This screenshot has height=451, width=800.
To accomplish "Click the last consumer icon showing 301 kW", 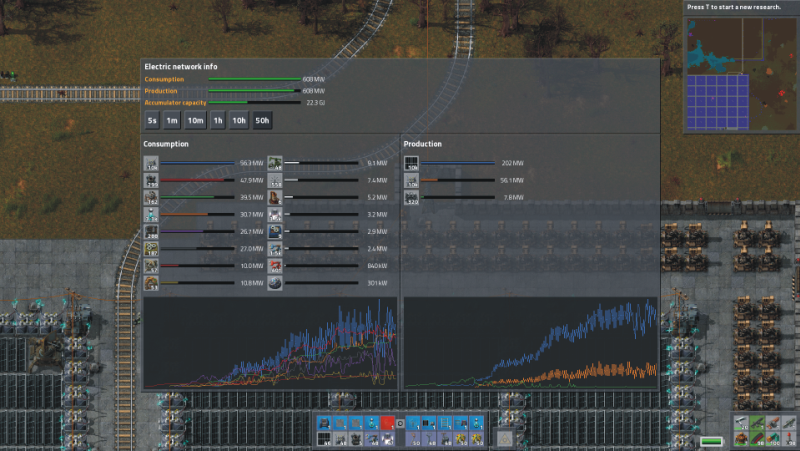I will pos(275,284).
